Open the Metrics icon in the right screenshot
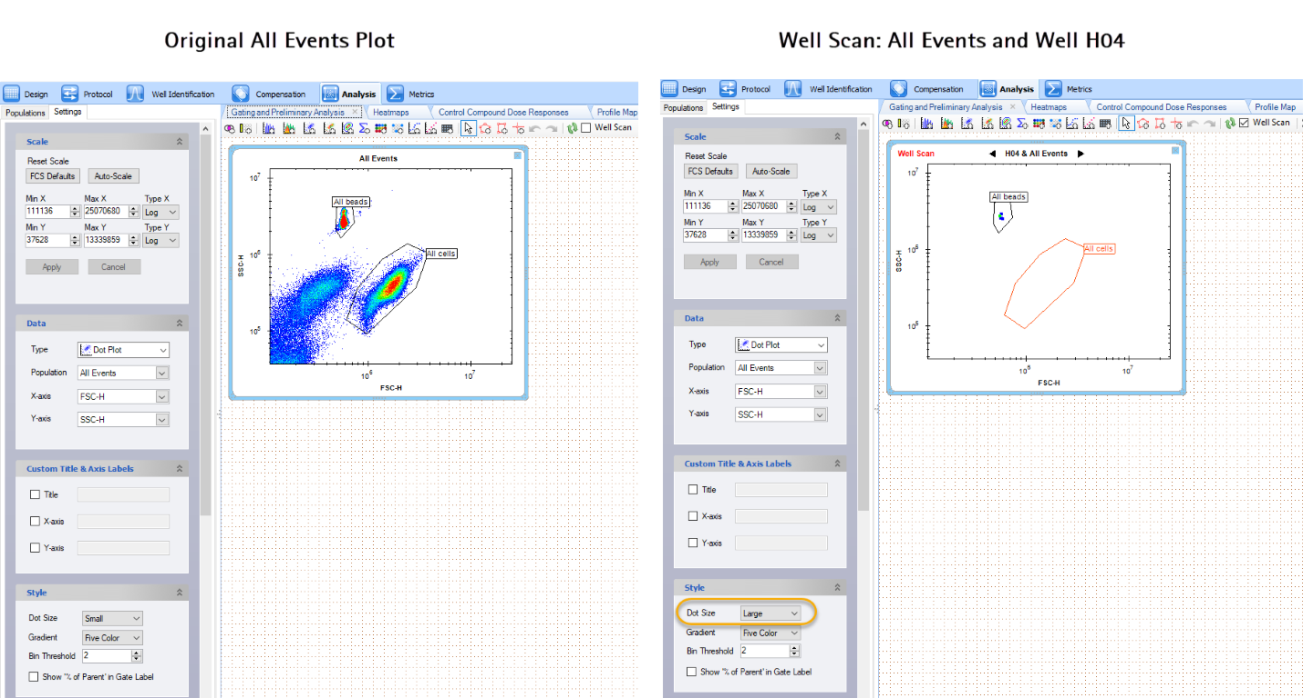Image resolution: width=1313 pixels, height=698 pixels. 1053,89
